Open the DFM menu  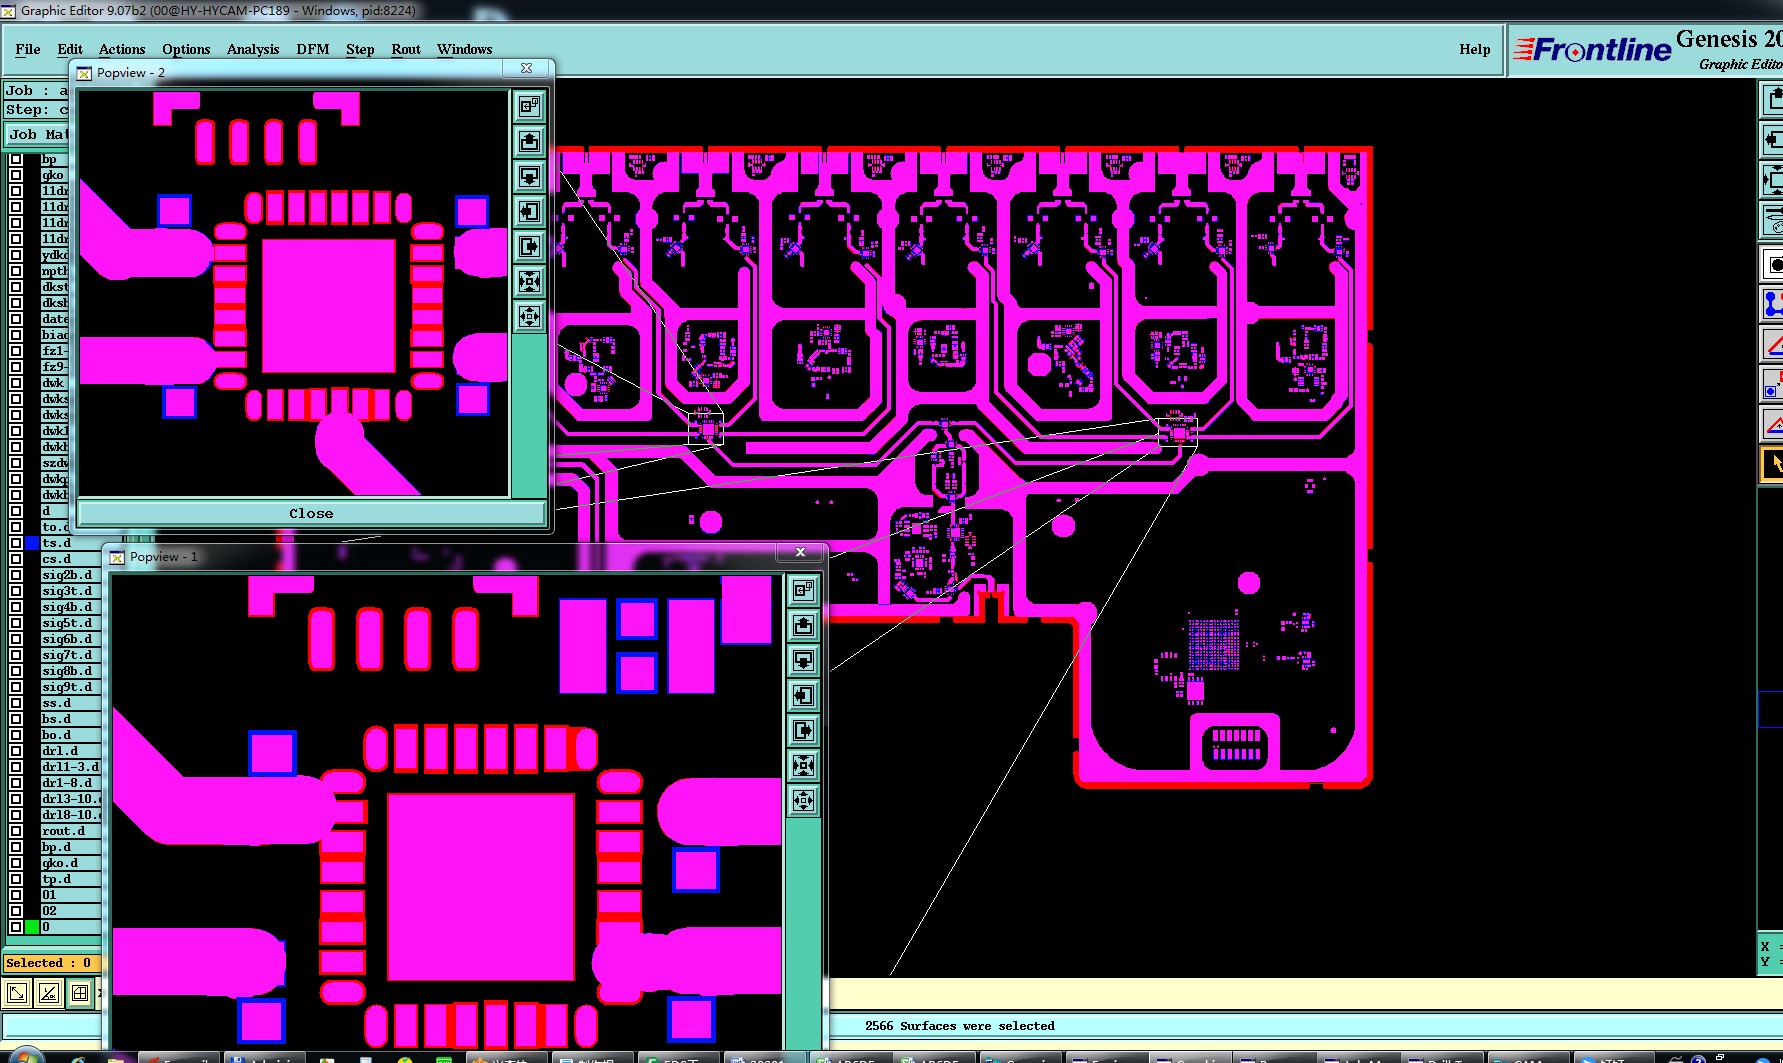coord(313,49)
